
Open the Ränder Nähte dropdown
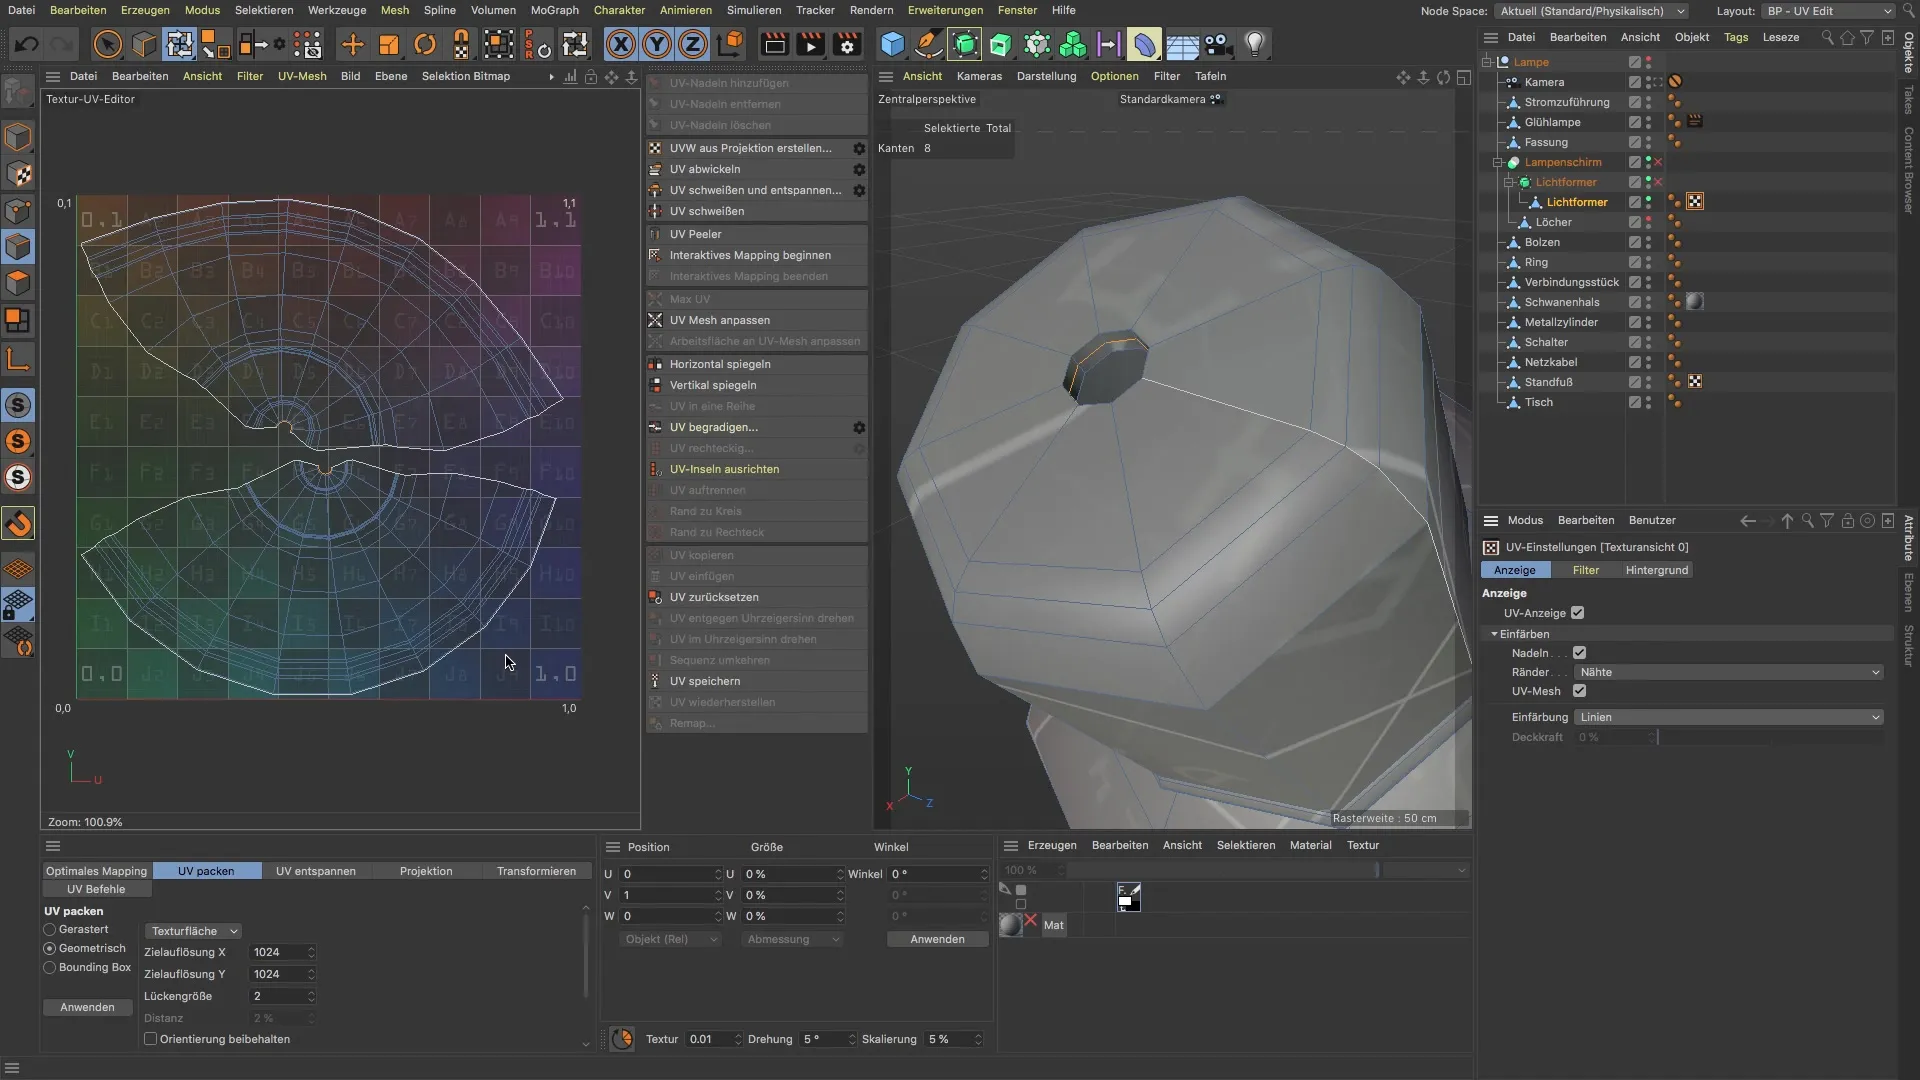point(1729,672)
